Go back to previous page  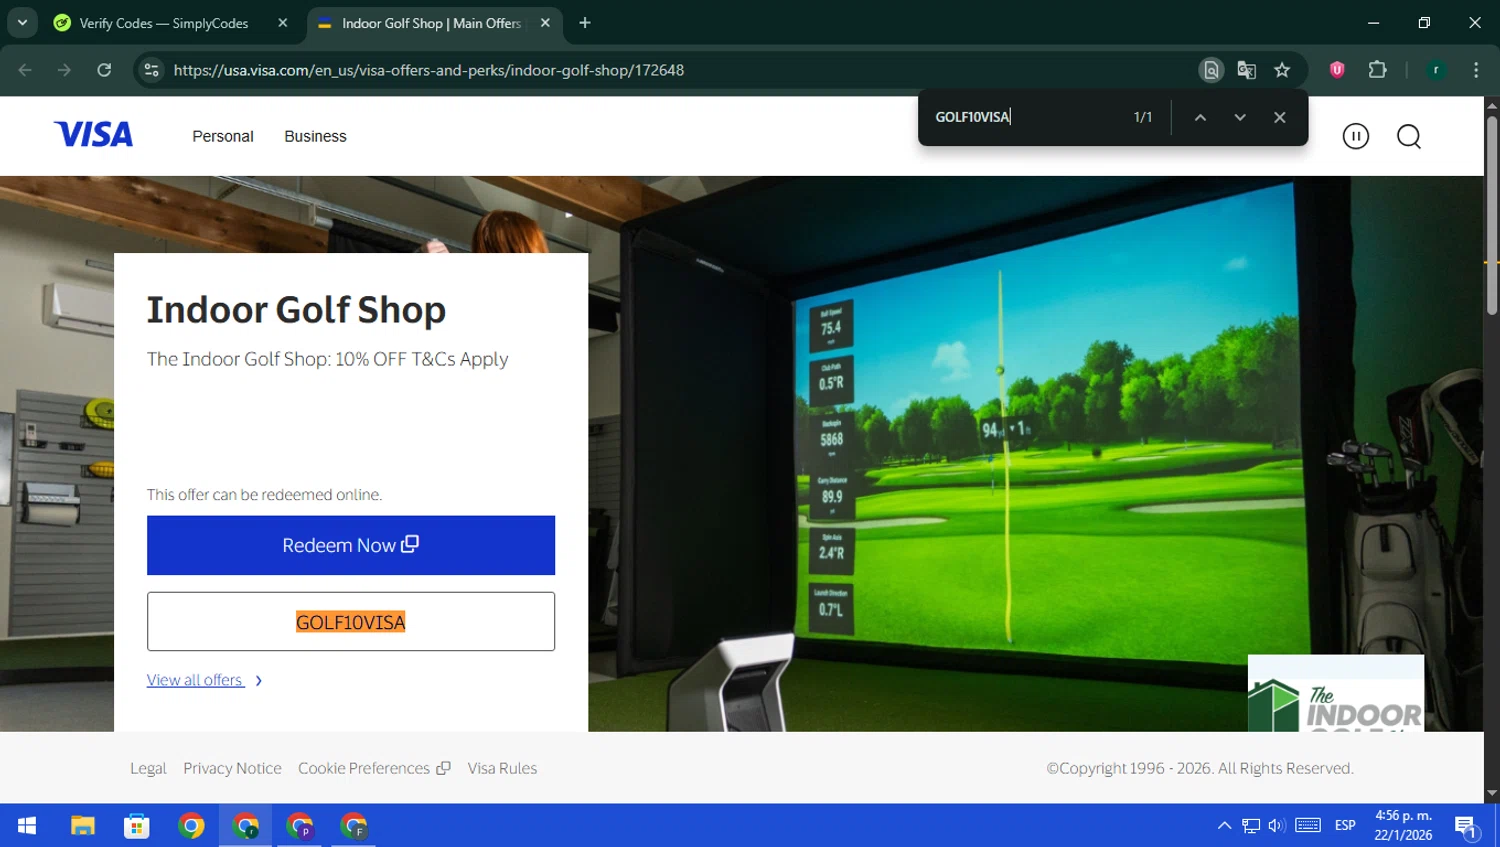(x=25, y=70)
